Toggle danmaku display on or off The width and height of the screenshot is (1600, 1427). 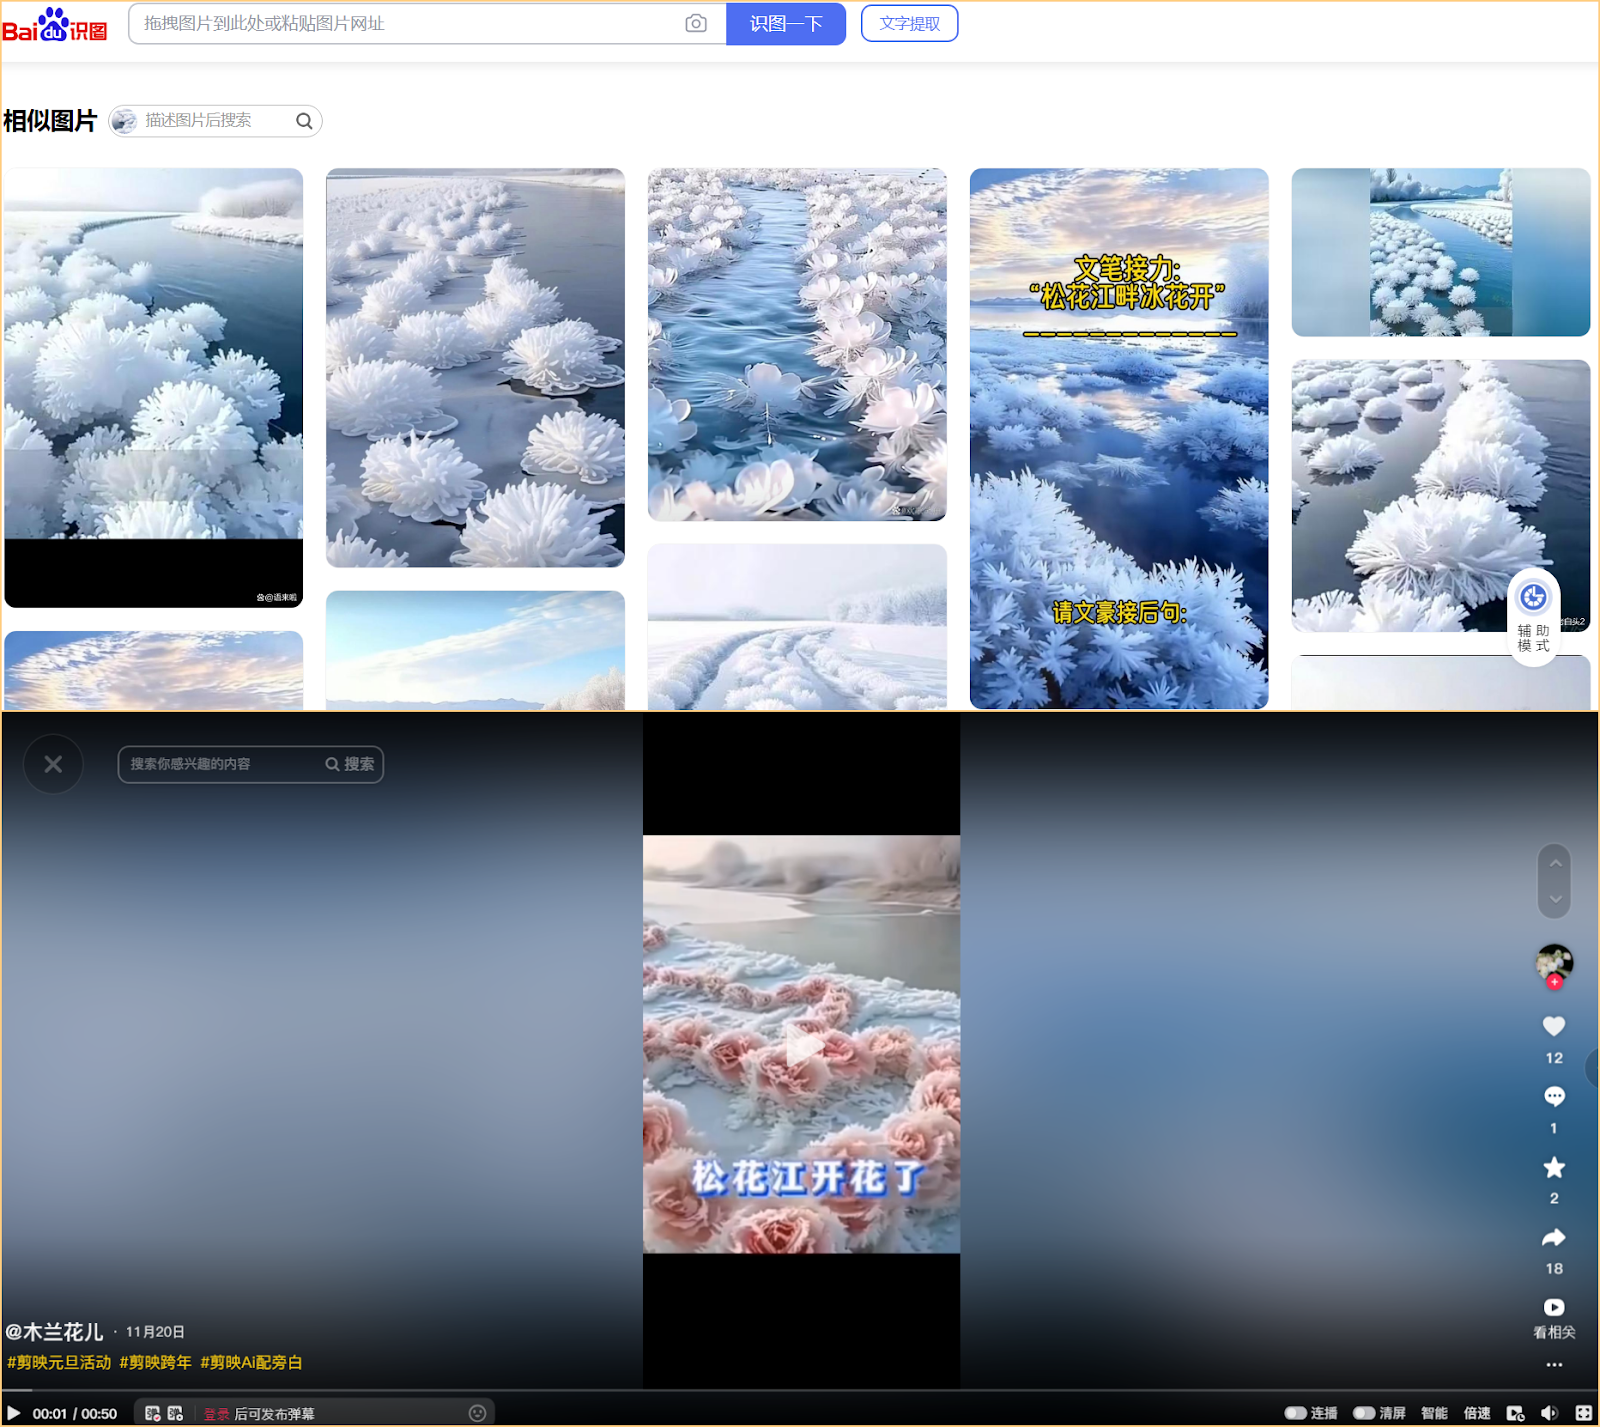coord(152,1413)
